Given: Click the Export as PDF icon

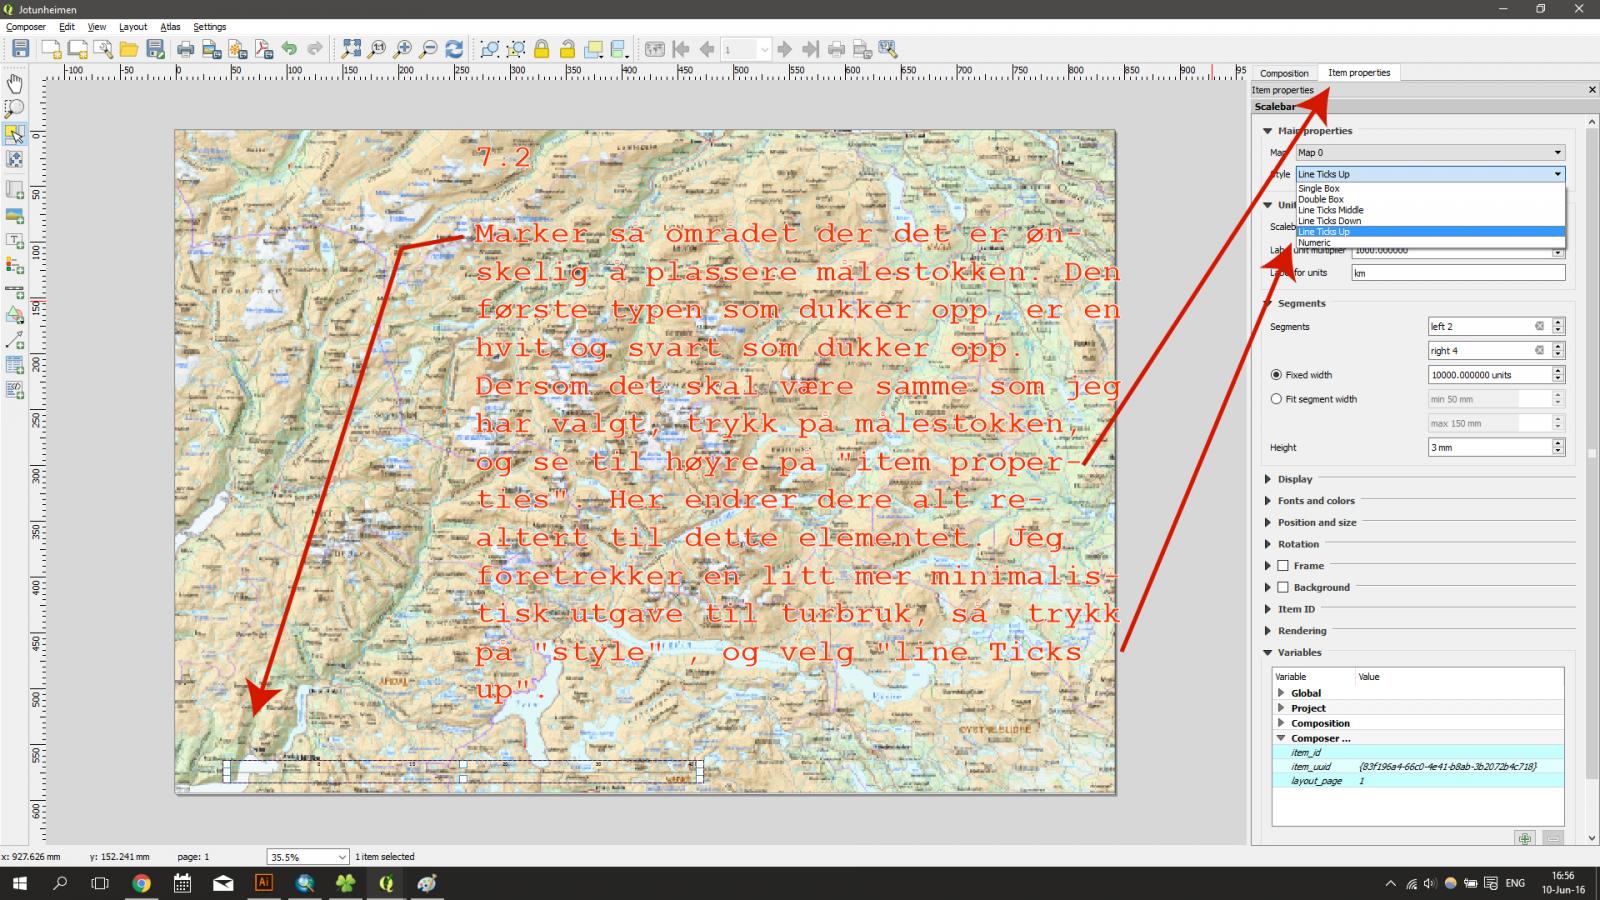Looking at the screenshot, I should pyautogui.click(x=263, y=49).
